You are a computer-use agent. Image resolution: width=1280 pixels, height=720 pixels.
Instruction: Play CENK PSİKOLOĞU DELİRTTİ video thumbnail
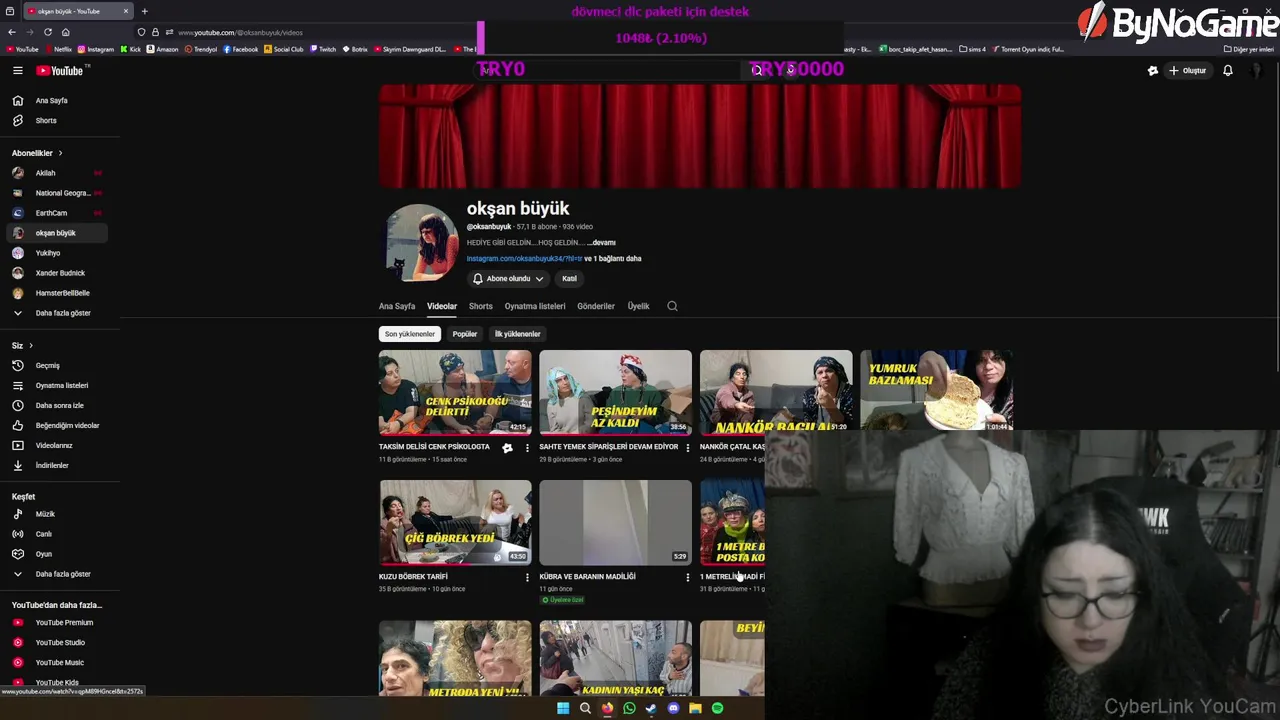tap(455, 392)
